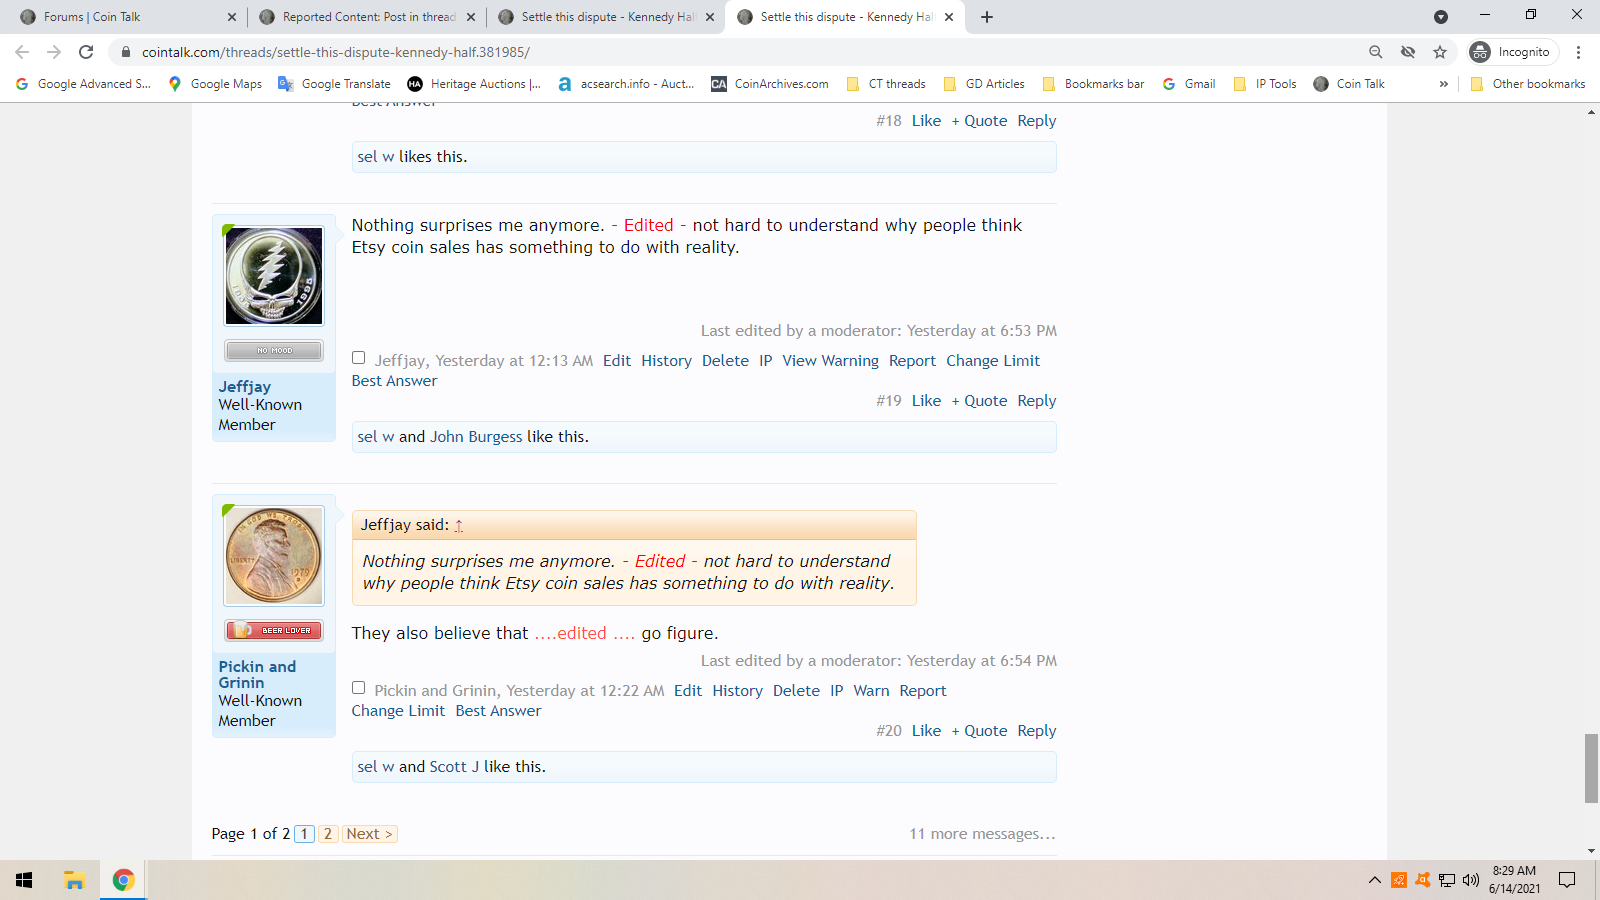
Task: Open the tab search dropdown arrow
Action: click(x=1440, y=17)
